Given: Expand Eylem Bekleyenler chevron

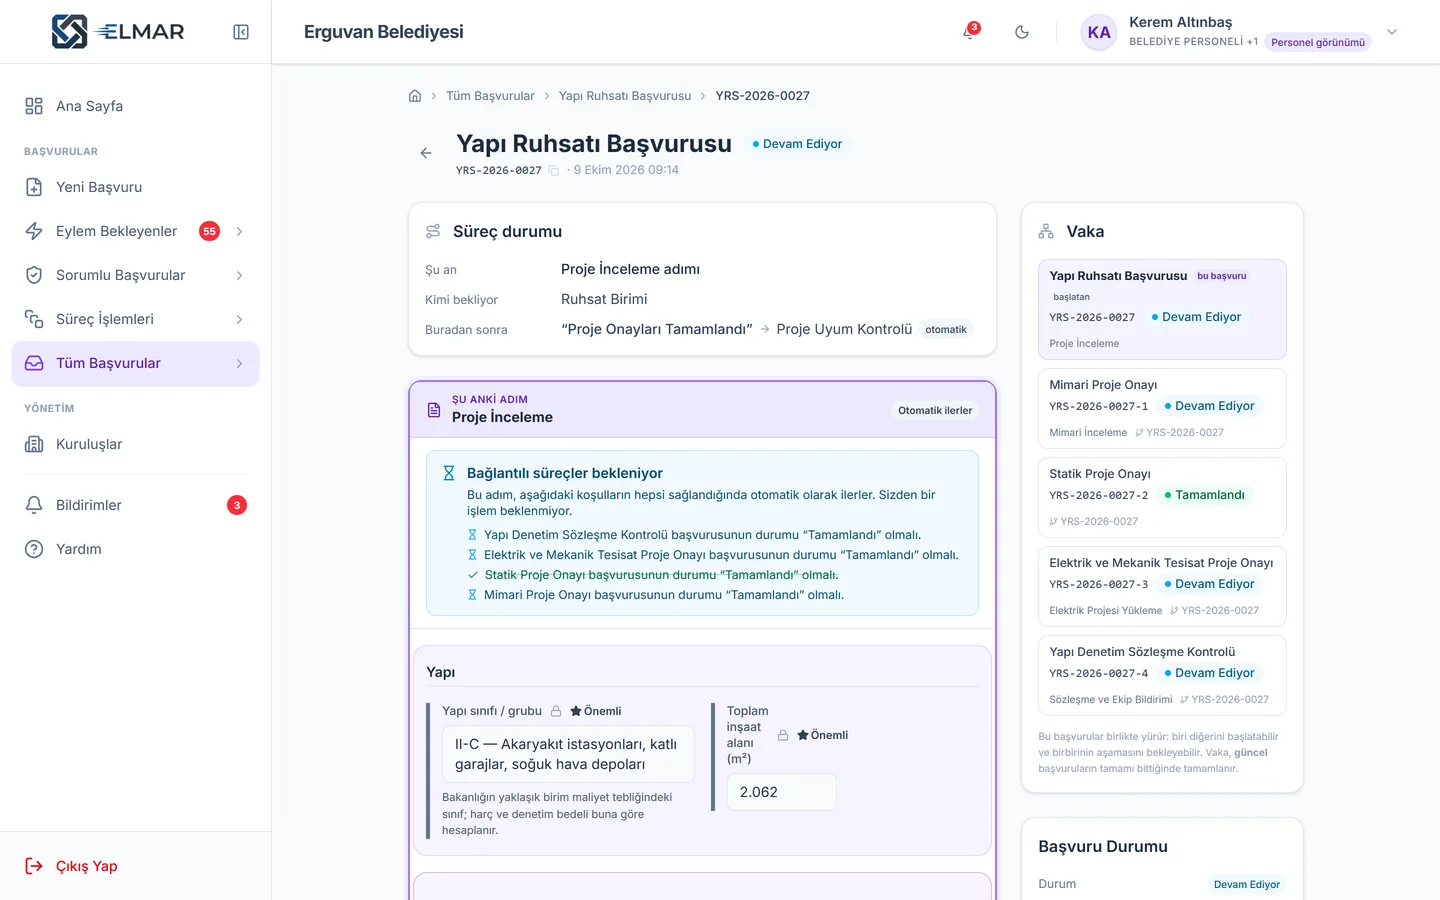Looking at the screenshot, I should 239,231.
